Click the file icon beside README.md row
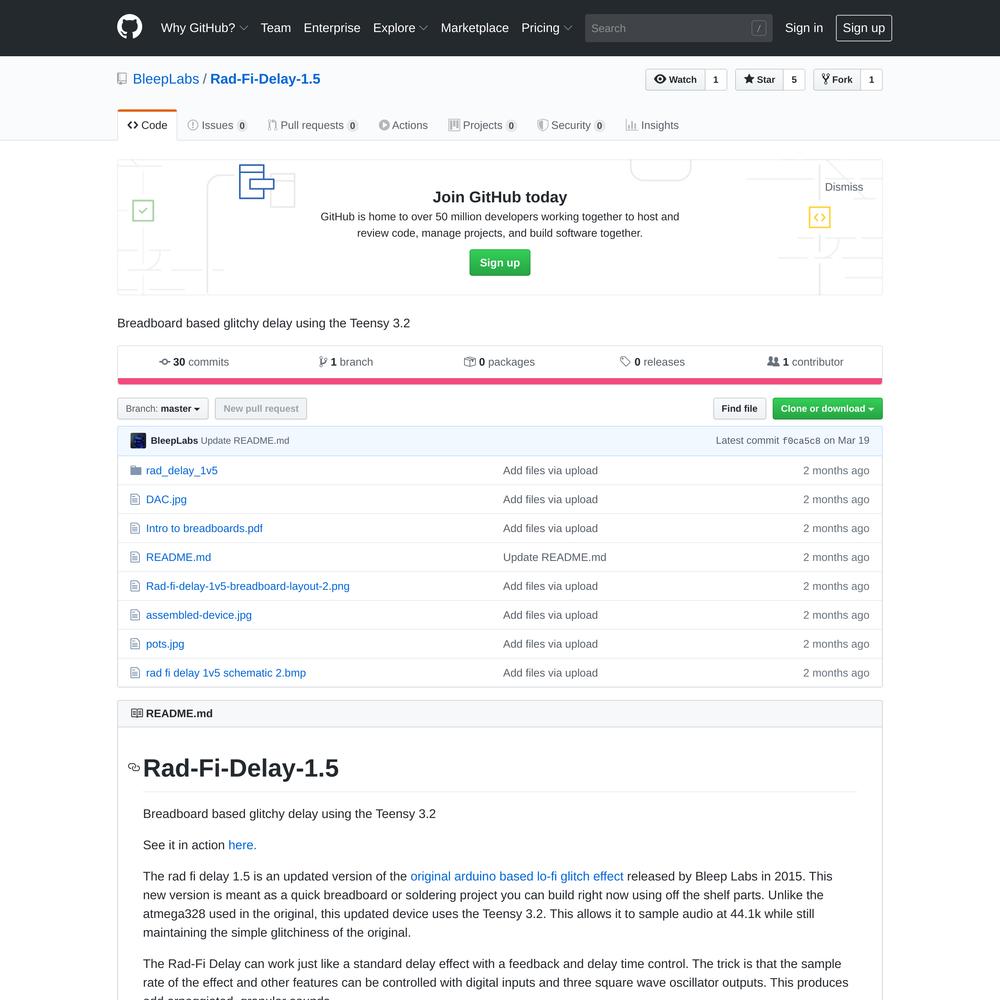1000x1000 pixels. pyautogui.click(x=135, y=557)
